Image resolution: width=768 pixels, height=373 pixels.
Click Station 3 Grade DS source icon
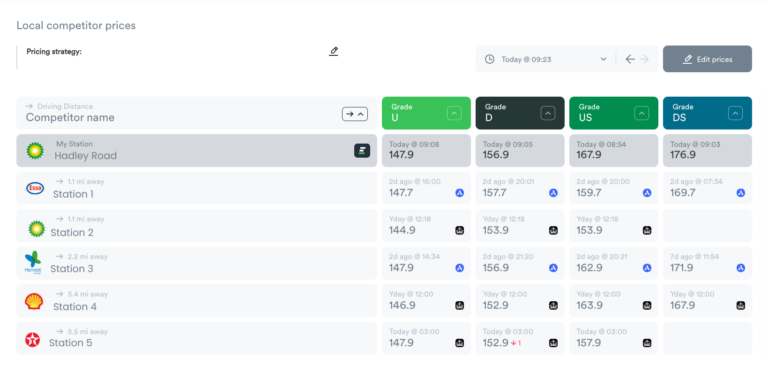[741, 268]
